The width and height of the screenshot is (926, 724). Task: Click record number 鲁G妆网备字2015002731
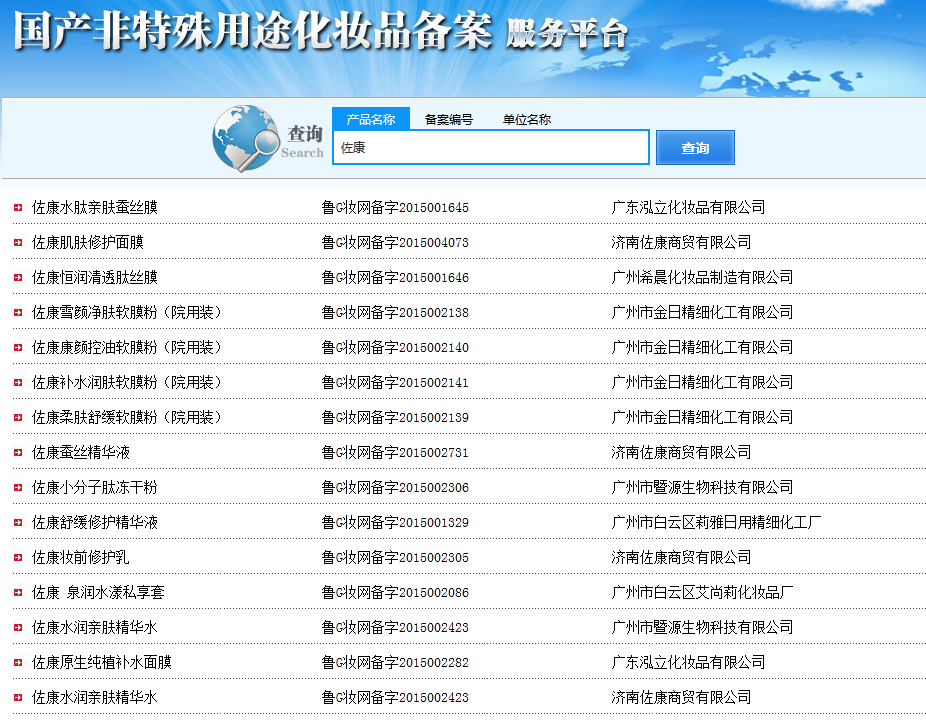pos(395,452)
